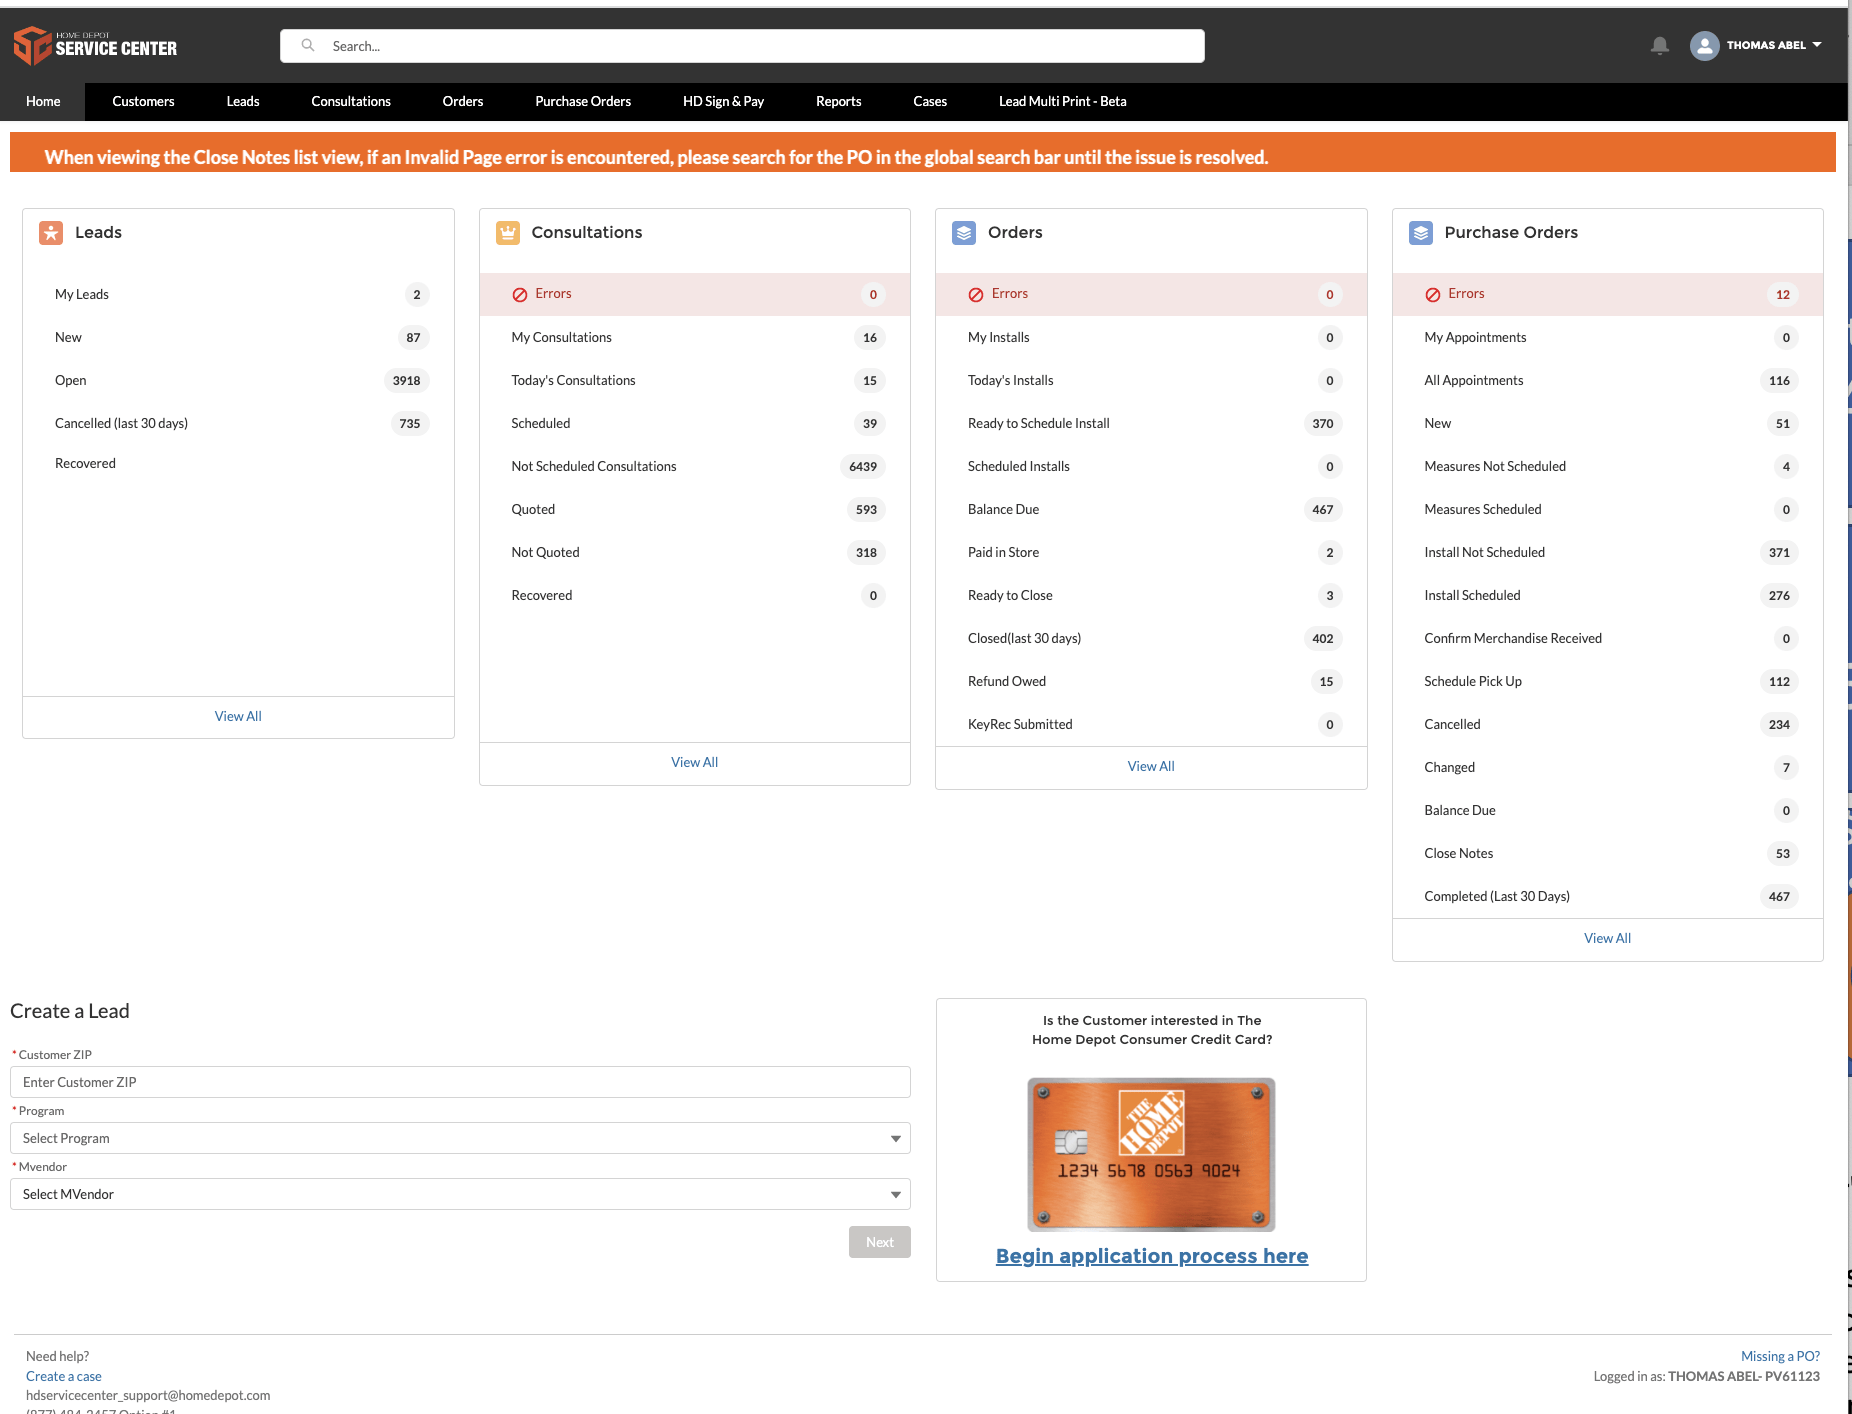Open All Appointments purchase orders
Screen dimensions: 1852x1414
point(1608,380)
